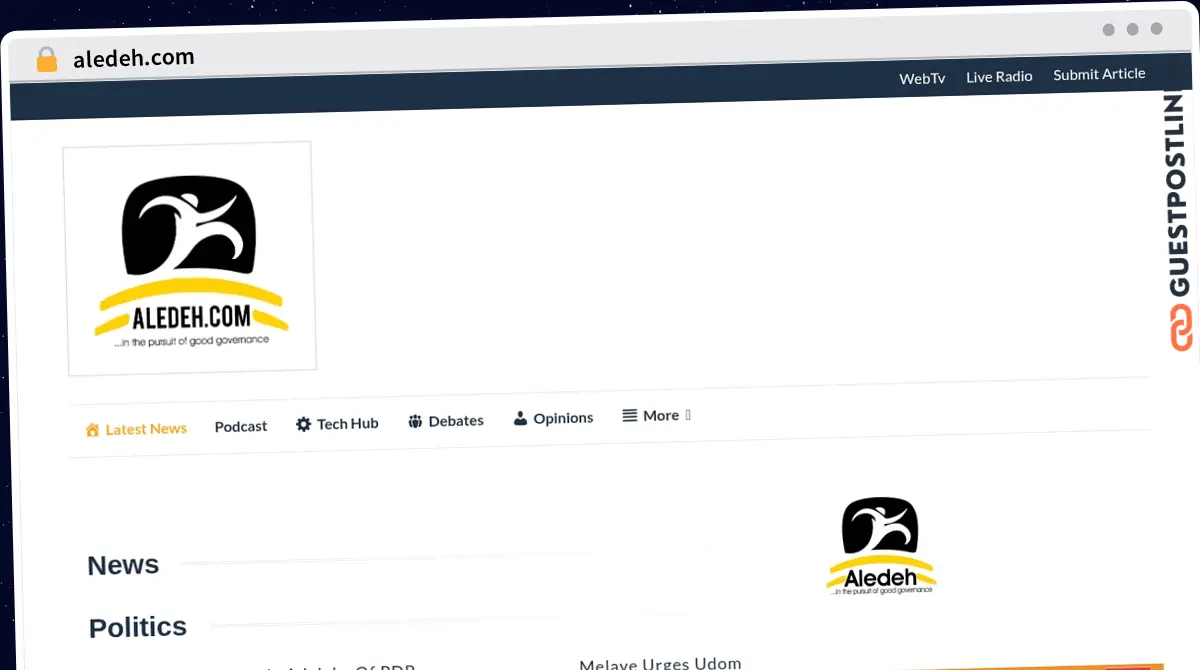
Task: Click the person icon beside Opinions
Action: click(520, 418)
